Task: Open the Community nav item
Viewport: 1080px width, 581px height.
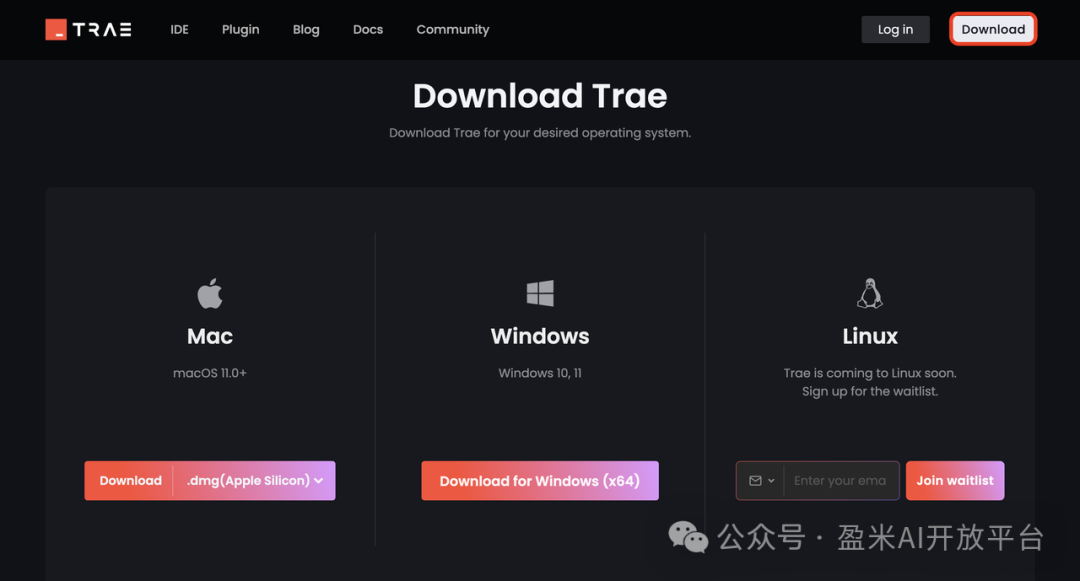Action: click(x=453, y=30)
